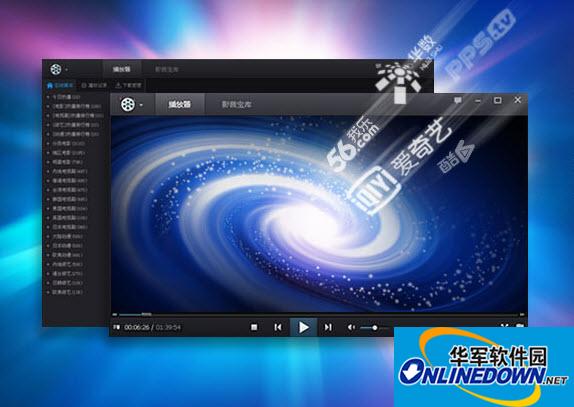Switch to the 播放器 tab in the front window
The width and height of the screenshot is (574, 407).
pos(180,104)
